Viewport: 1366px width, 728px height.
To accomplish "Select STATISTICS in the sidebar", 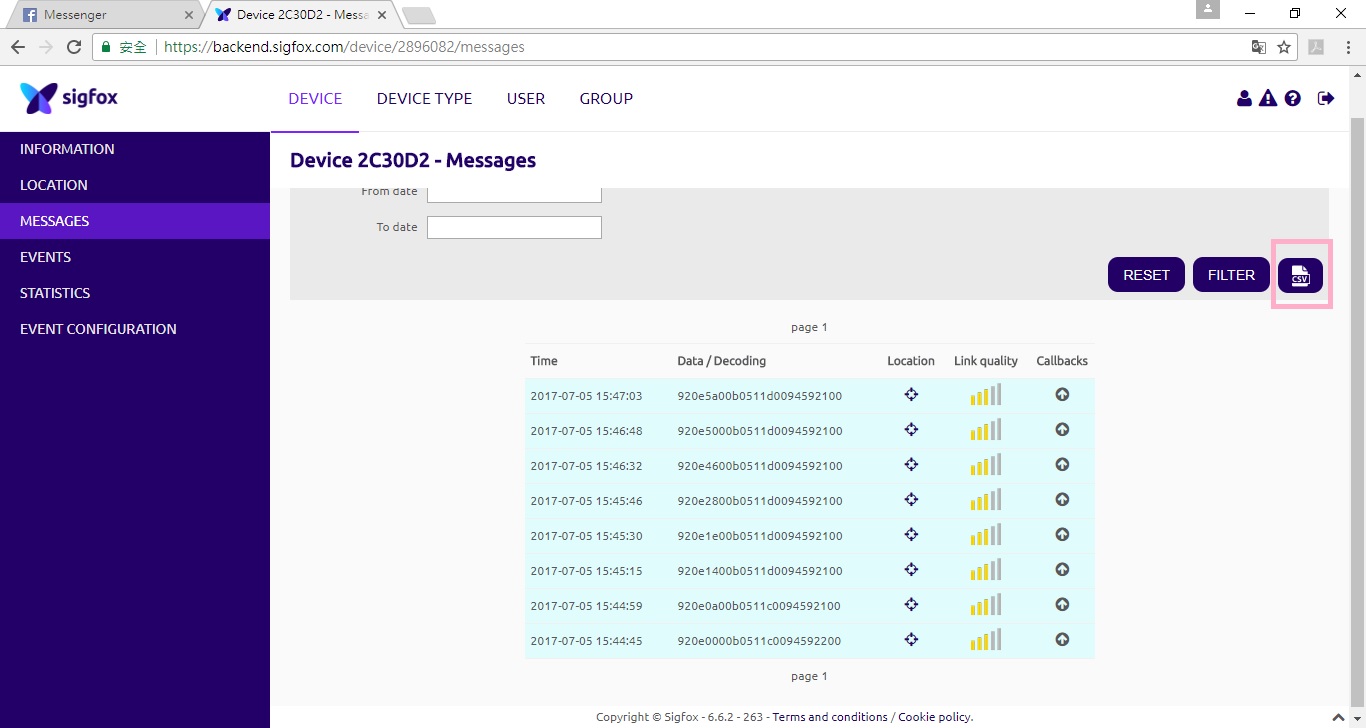I will click(55, 293).
